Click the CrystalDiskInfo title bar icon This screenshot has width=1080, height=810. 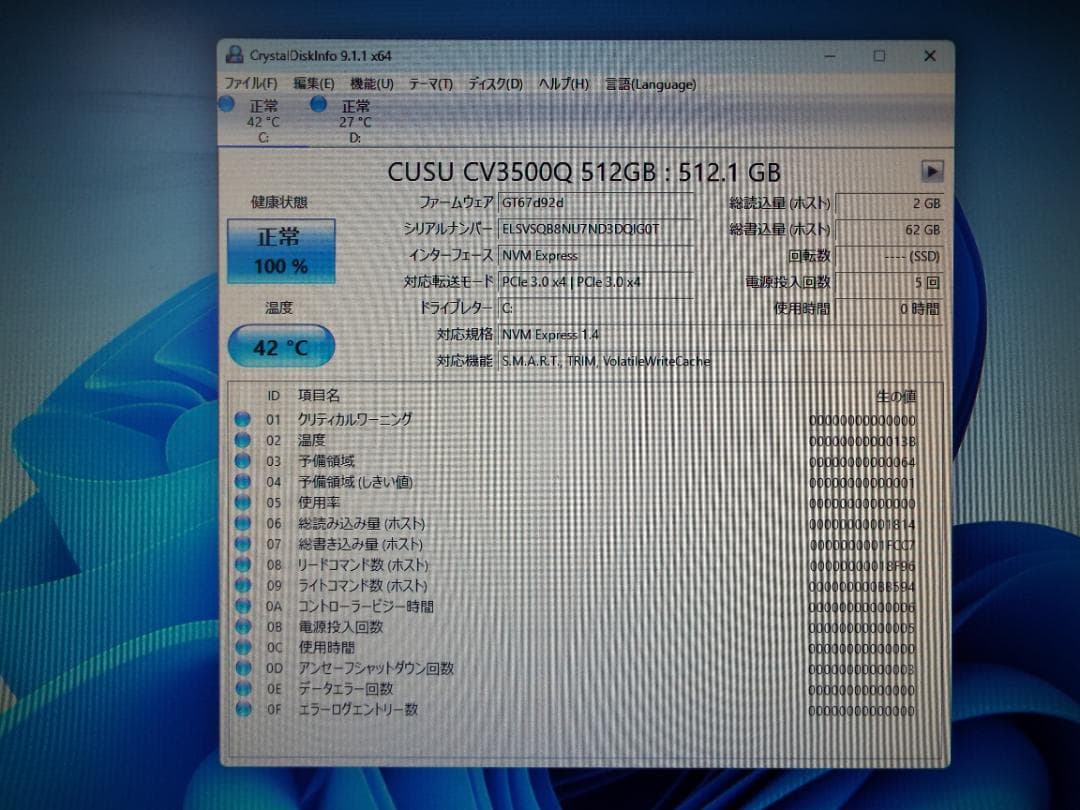pyautogui.click(x=233, y=56)
